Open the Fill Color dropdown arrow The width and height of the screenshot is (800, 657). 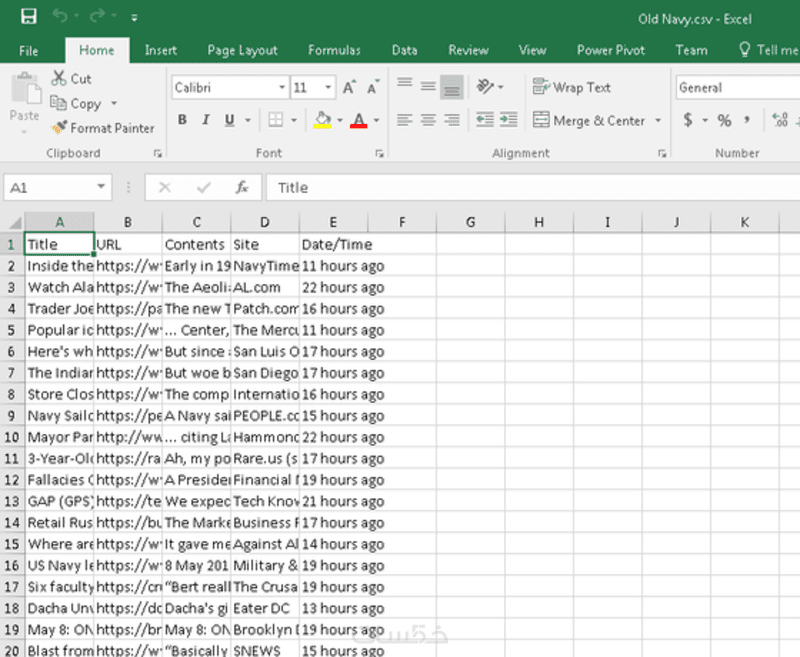click(340, 120)
